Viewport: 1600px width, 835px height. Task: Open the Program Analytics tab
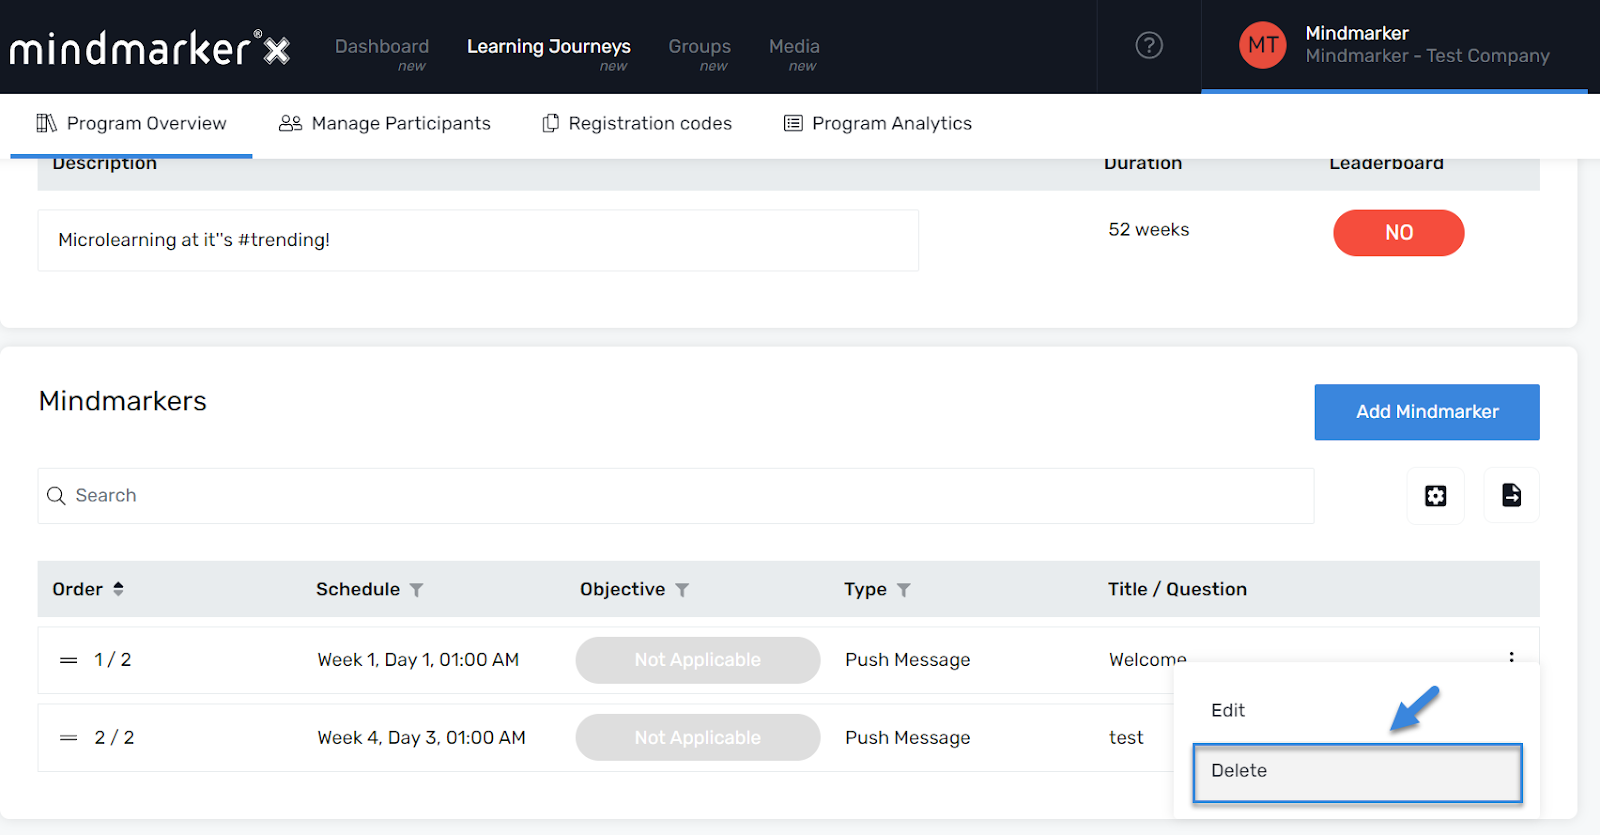(878, 124)
